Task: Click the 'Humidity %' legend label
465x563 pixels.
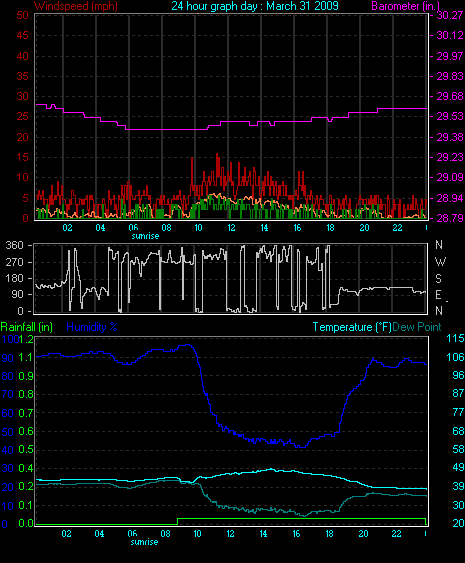Action: [x=92, y=327]
